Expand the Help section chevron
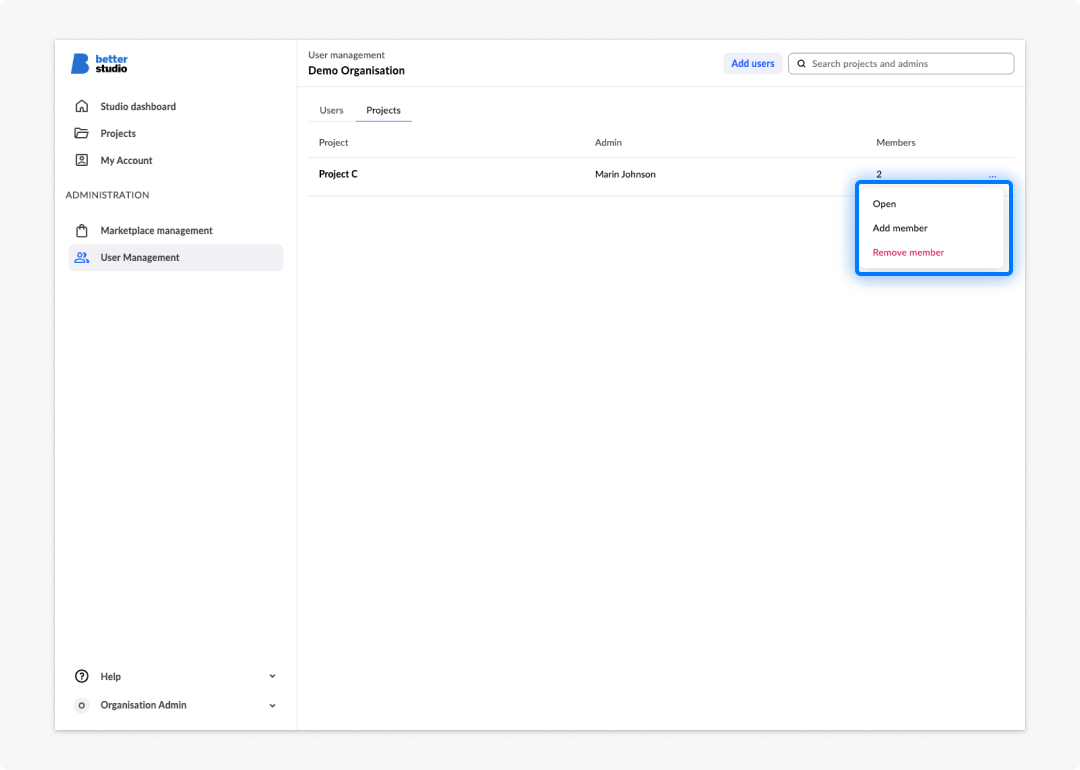The height and width of the screenshot is (770, 1080). click(x=273, y=676)
